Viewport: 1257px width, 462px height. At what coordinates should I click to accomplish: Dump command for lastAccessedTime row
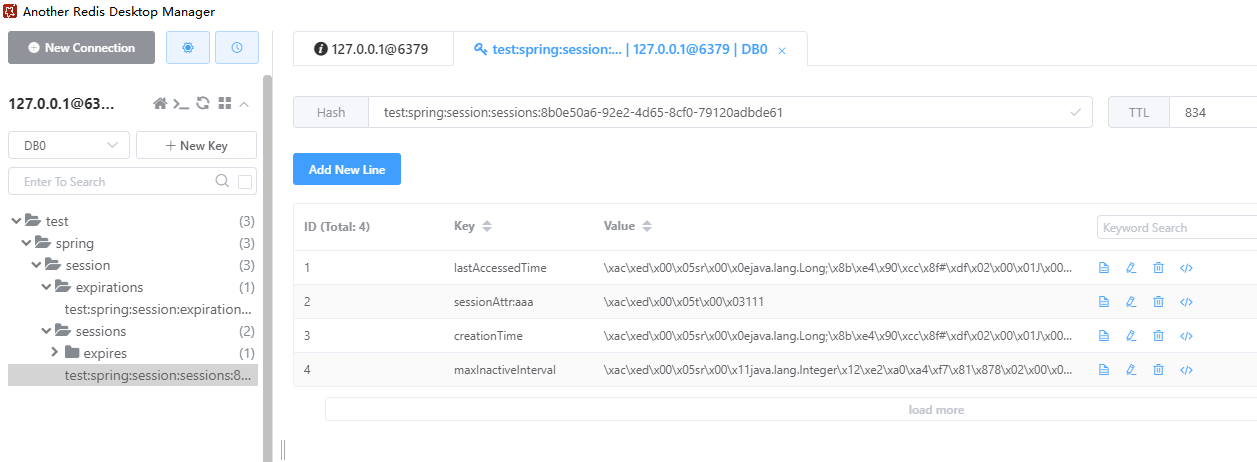(1186, 268)
